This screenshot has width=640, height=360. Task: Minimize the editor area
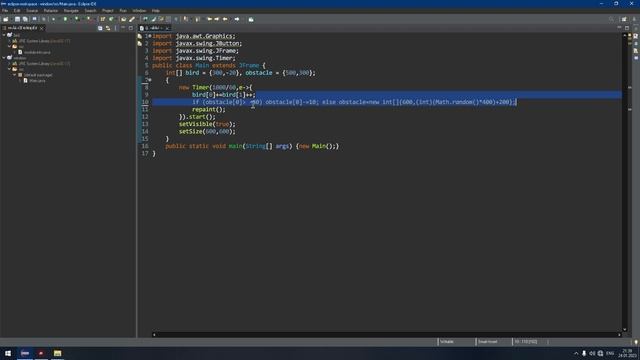tap(619, 28)
